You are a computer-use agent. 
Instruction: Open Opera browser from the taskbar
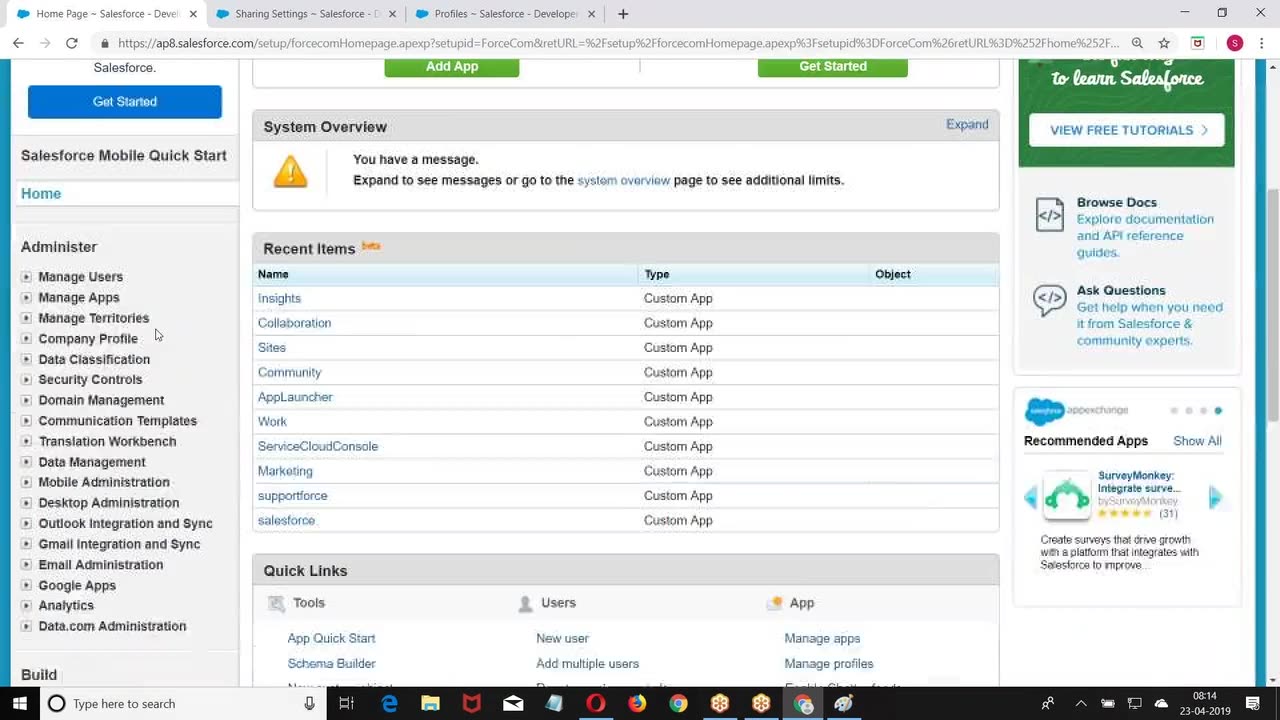pos(596,704)
